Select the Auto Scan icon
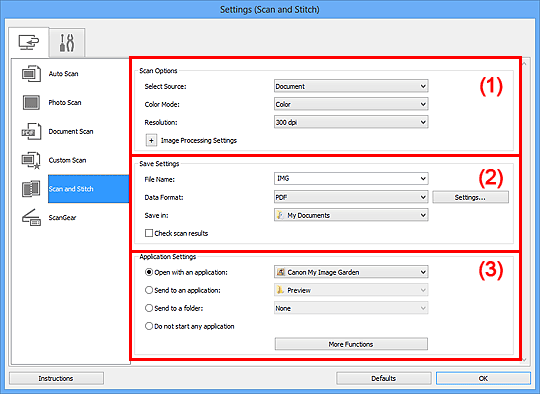The height and width of the screenshot is (394, 540). pos(31,74)
